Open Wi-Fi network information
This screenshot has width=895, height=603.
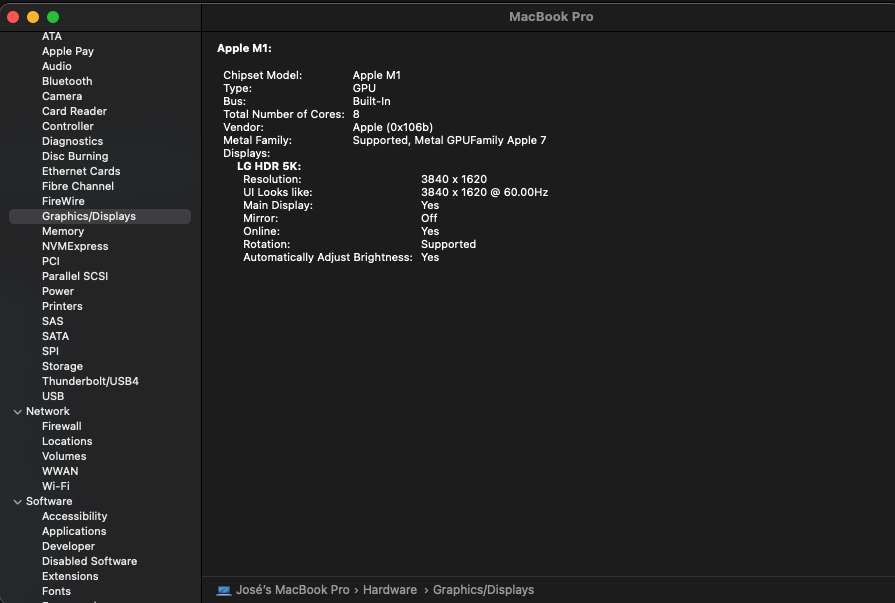click(x=55, y=486)
